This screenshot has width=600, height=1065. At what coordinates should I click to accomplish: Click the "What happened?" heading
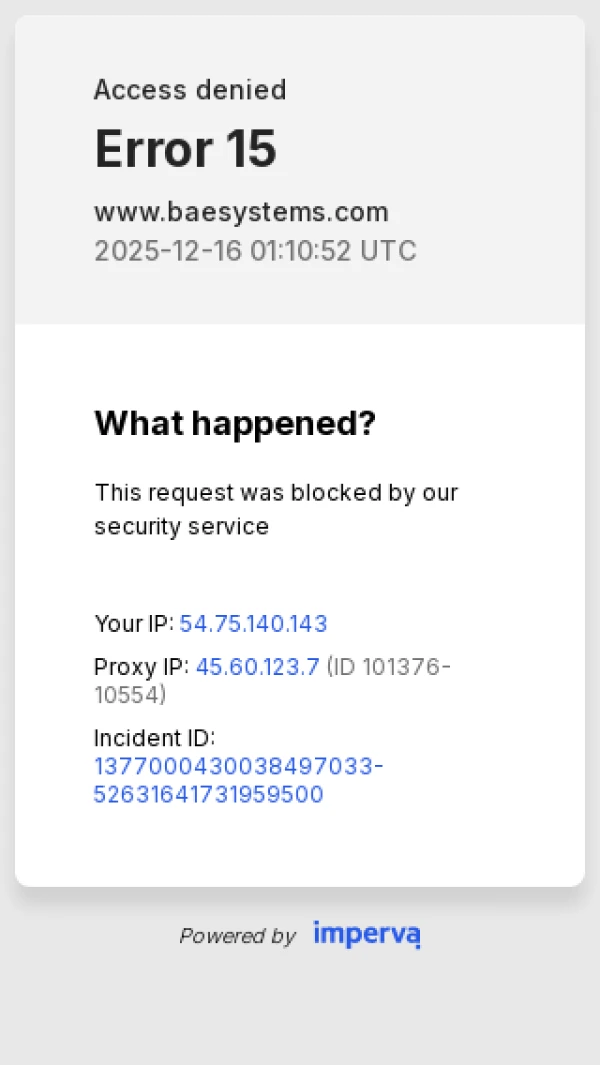coord(235,423)
